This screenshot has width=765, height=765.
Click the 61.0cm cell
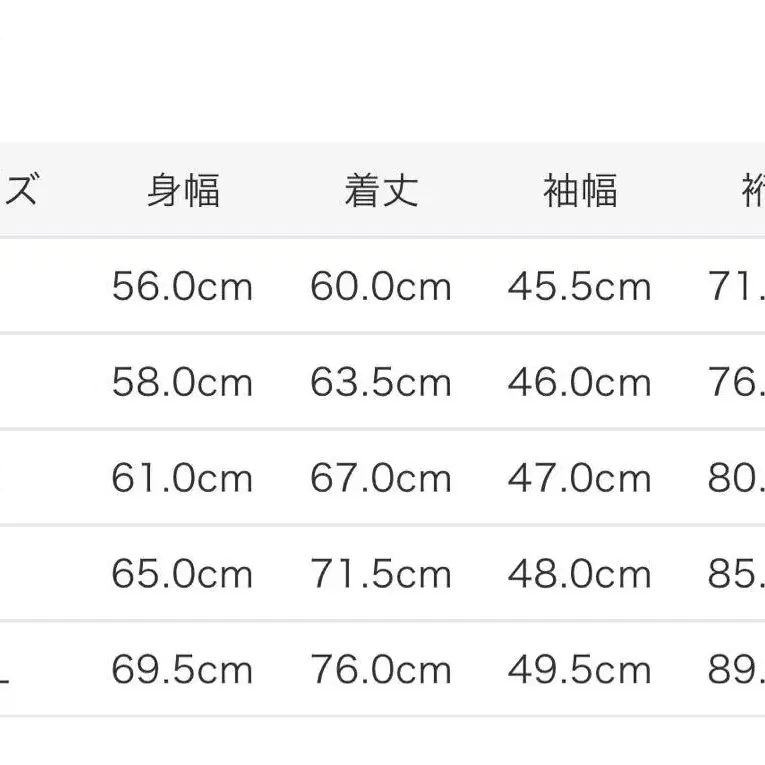182,479
